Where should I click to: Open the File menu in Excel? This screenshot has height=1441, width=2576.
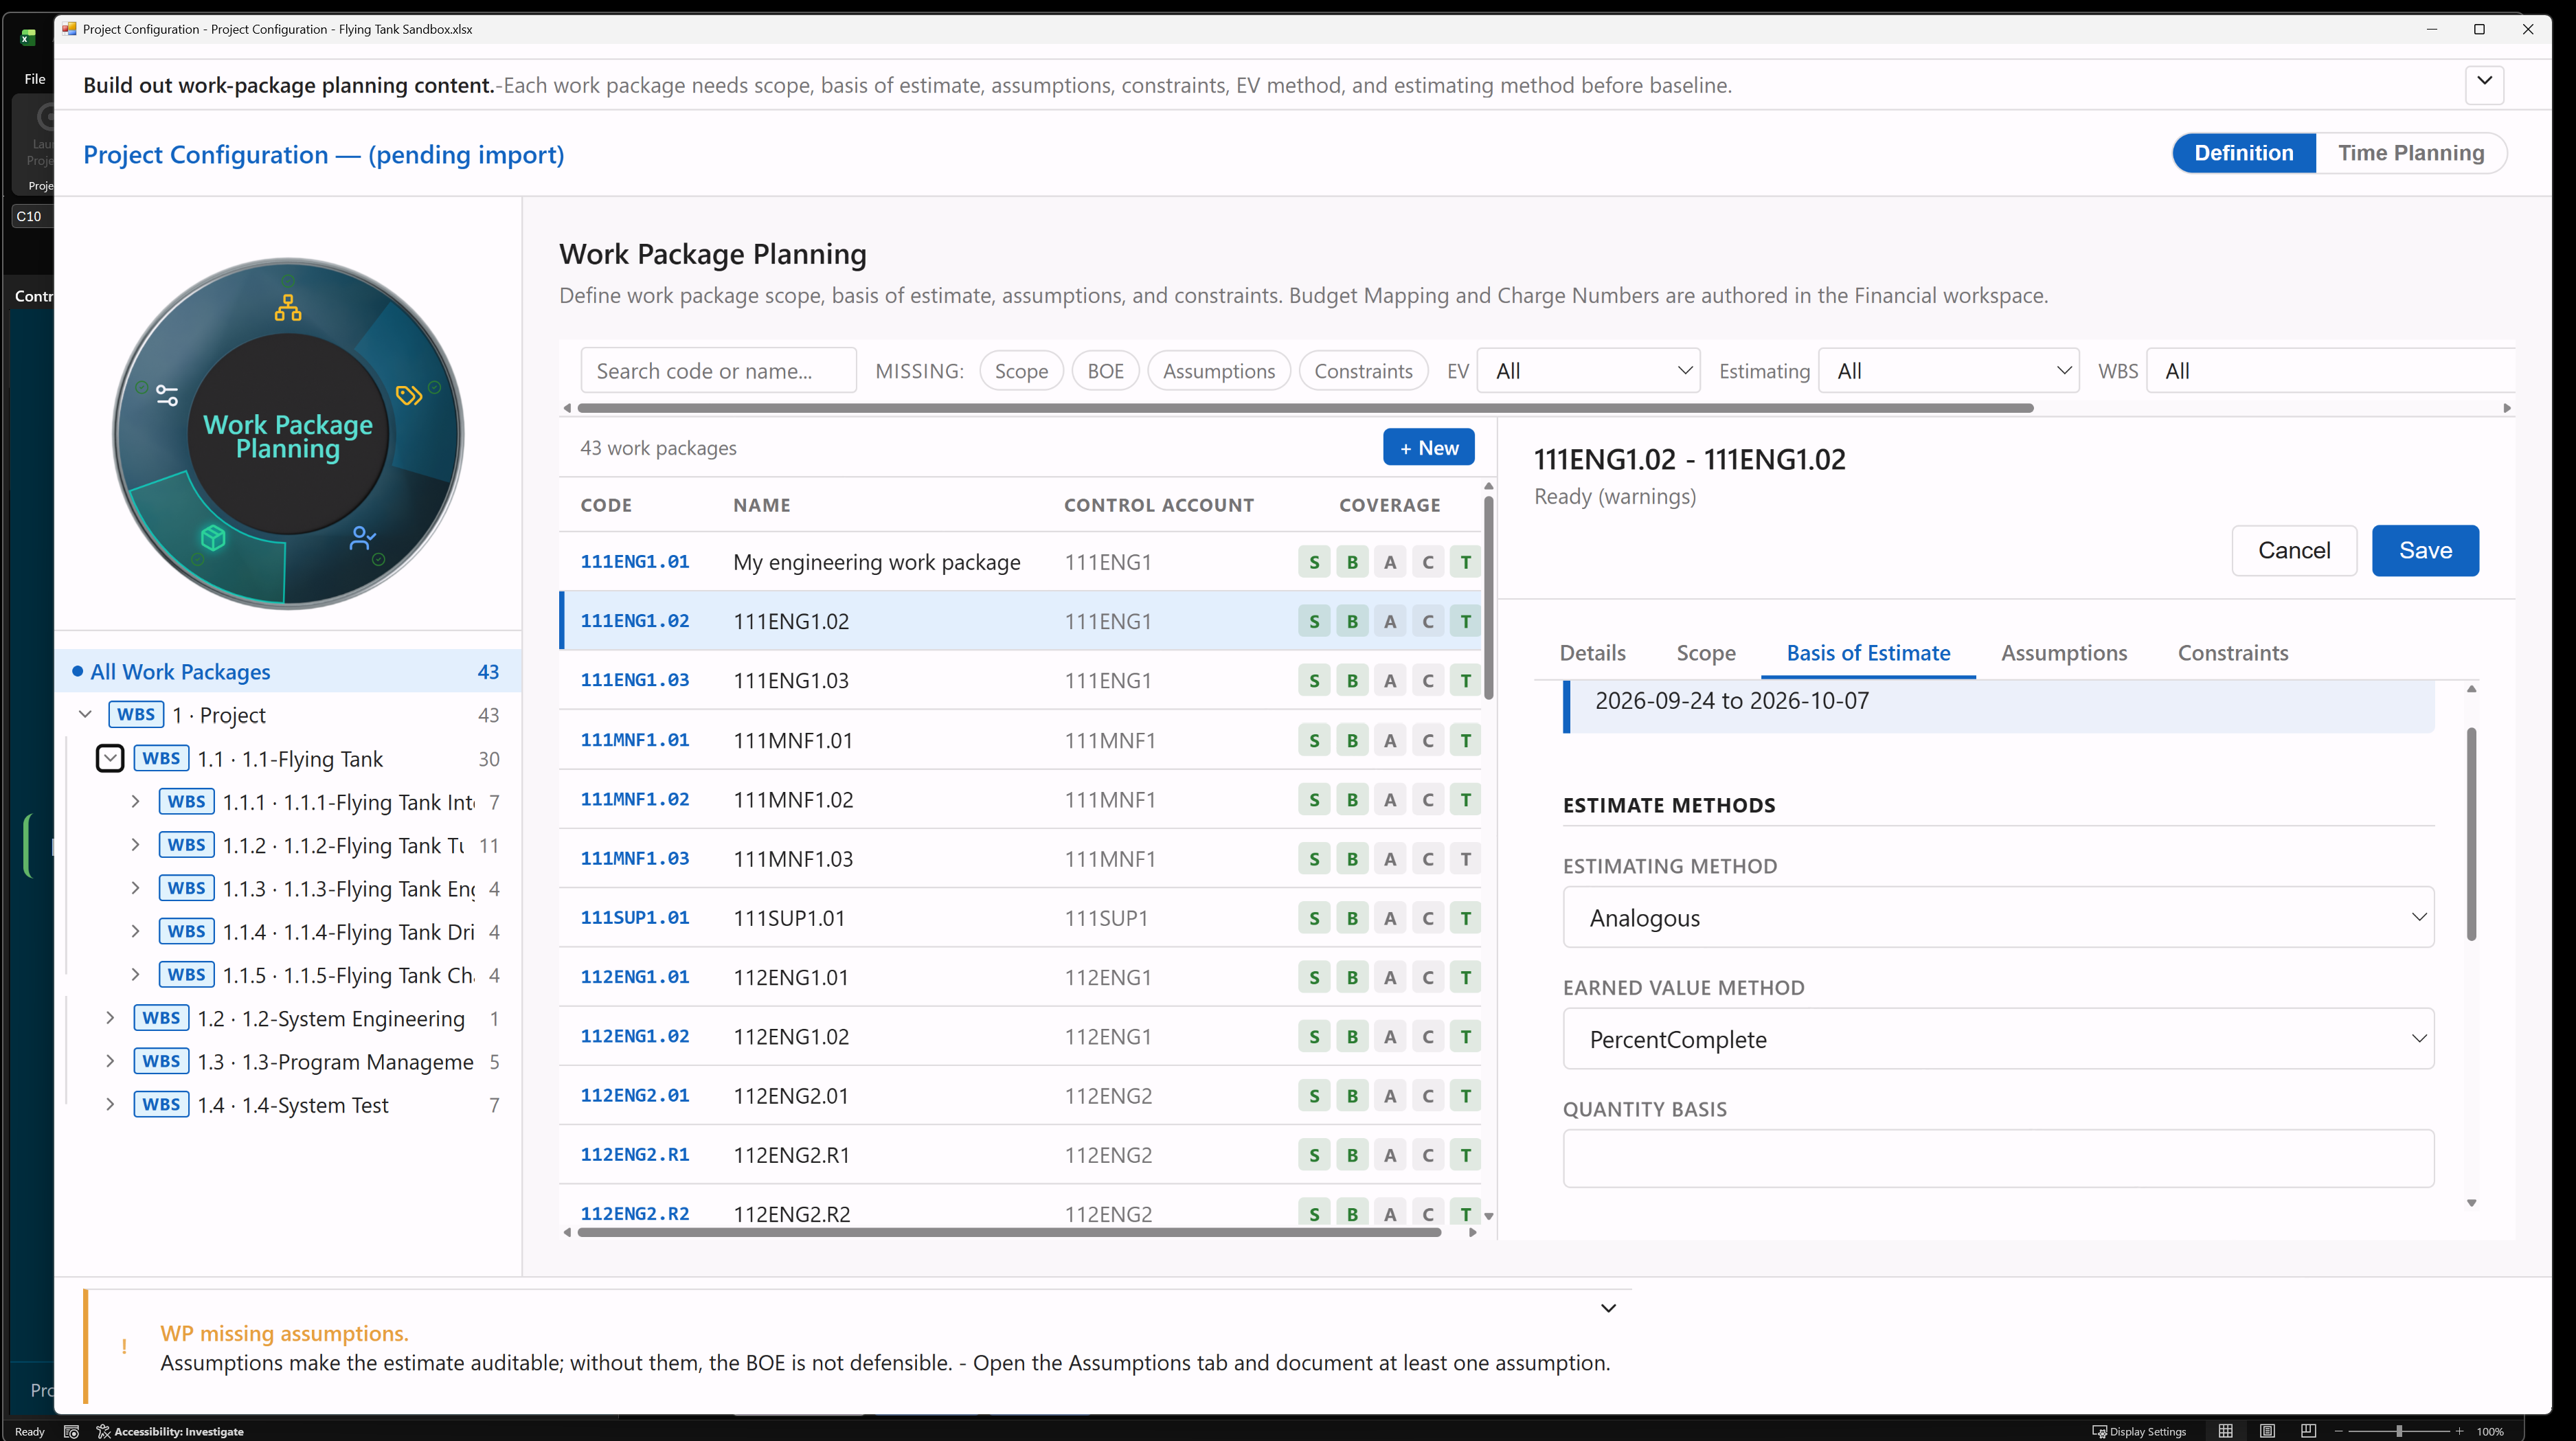[x=35, y=79]
